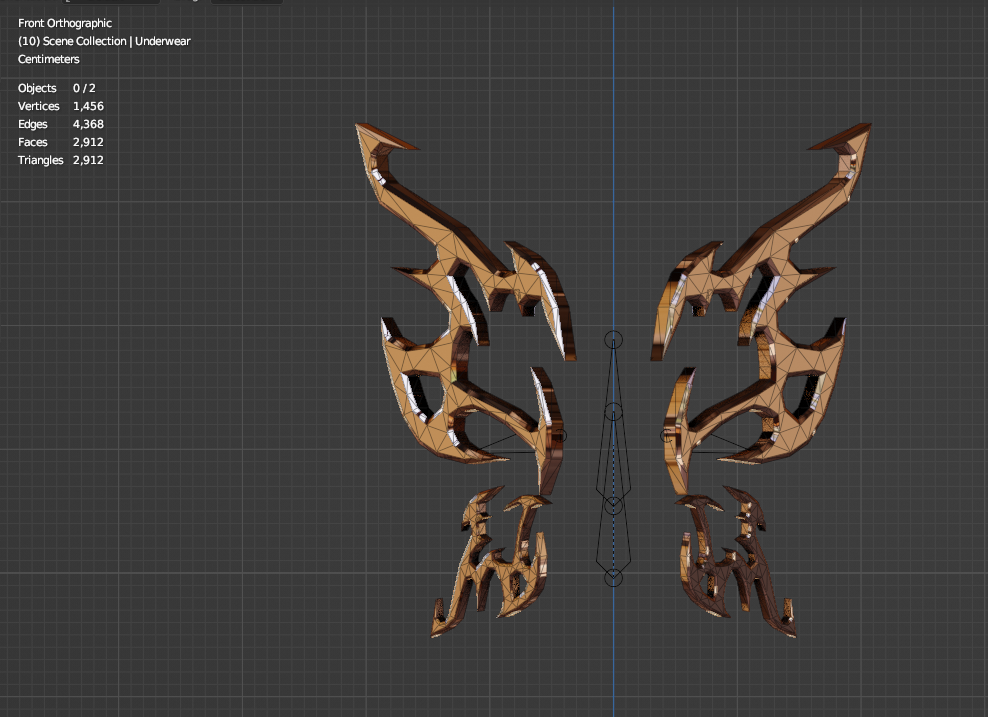This screenshot has width=988, height=717.
Task: Click the "Edges" statistics label
Action: 33,124
